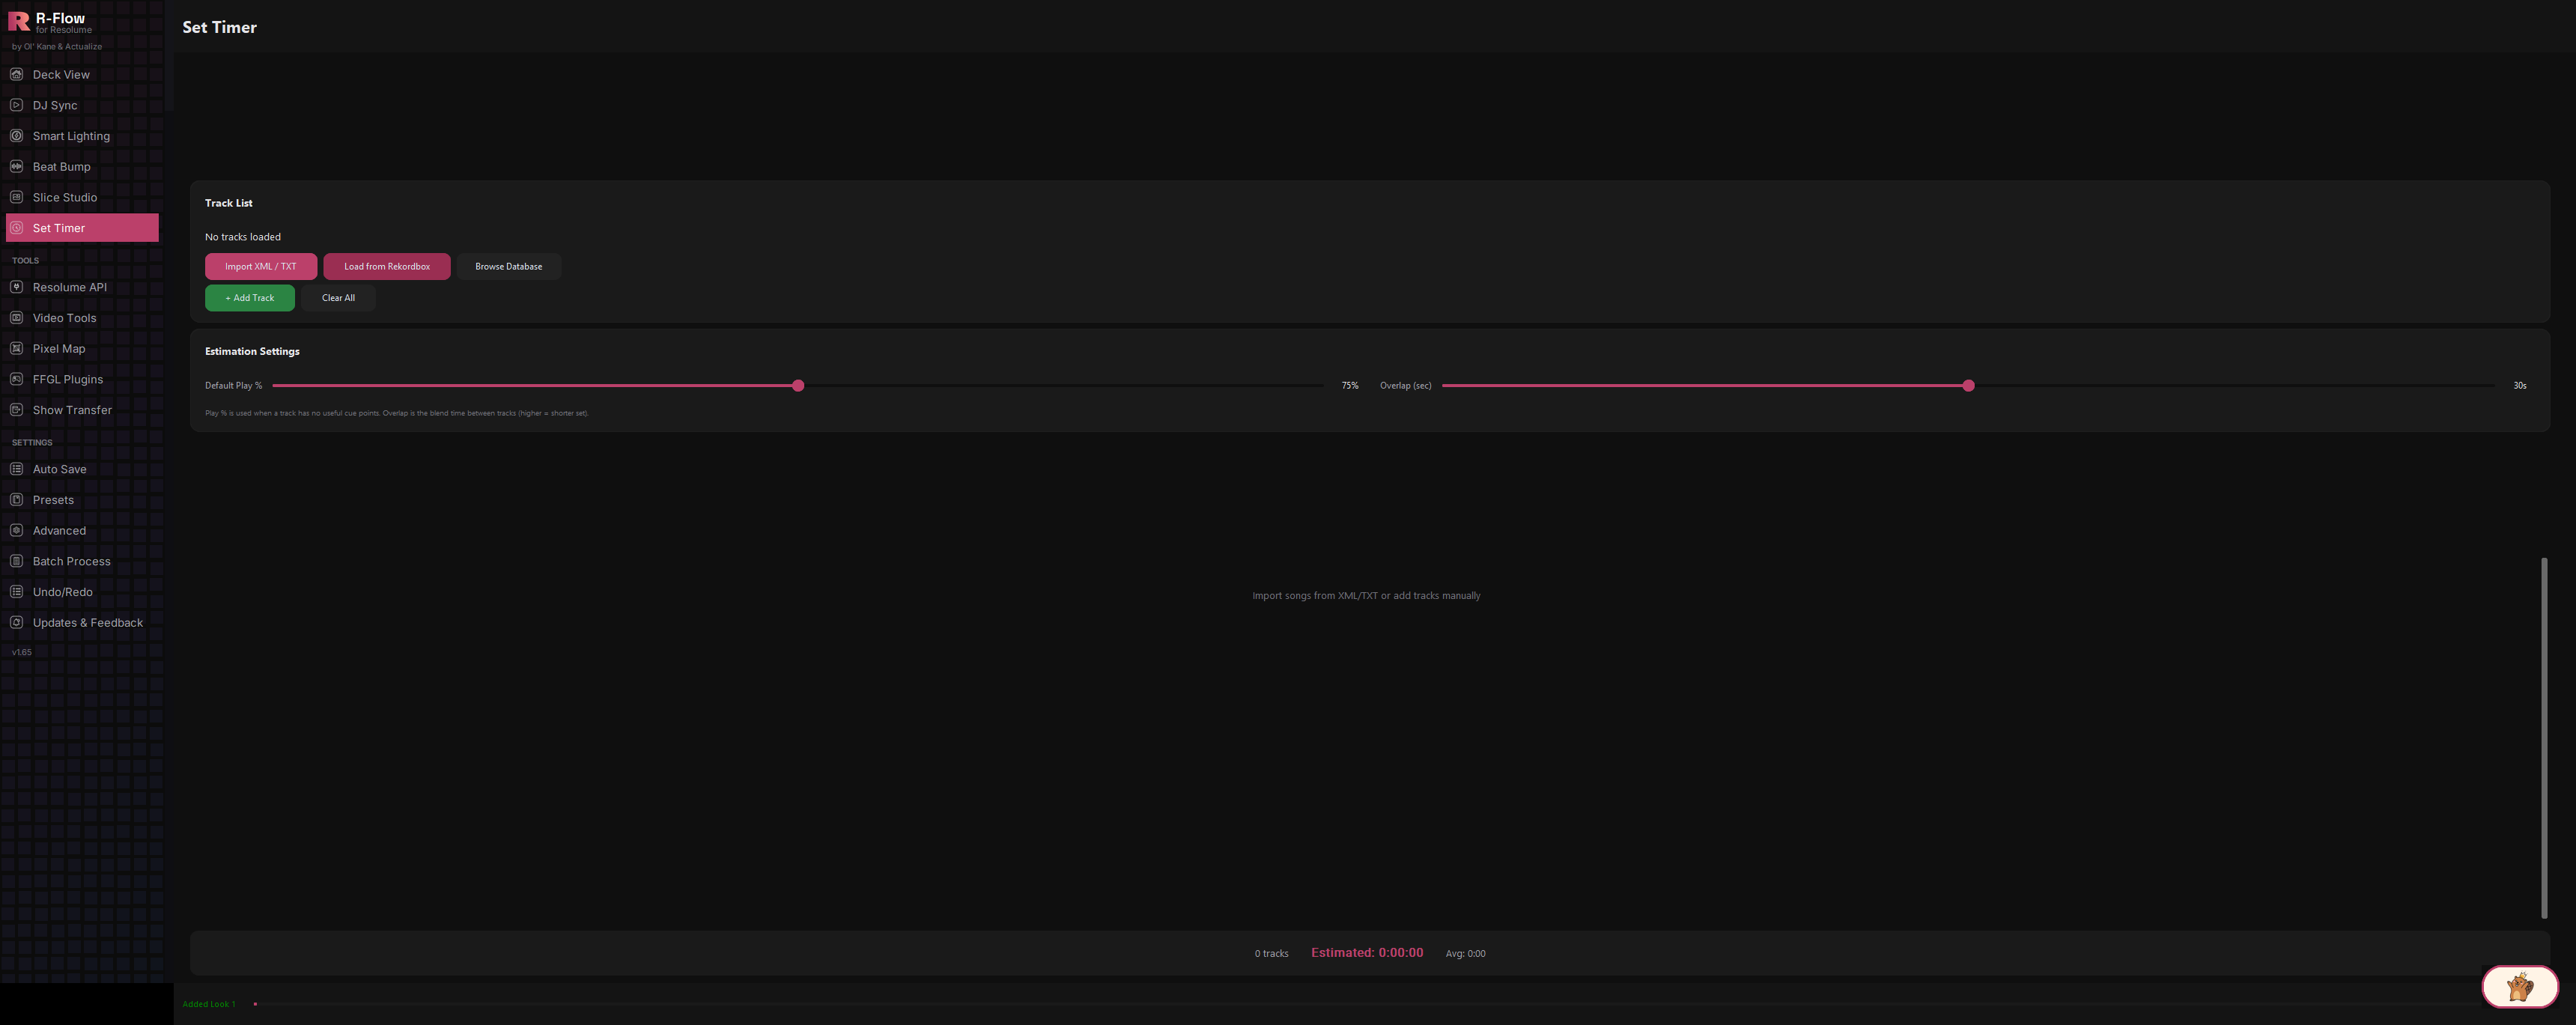Click the Overlap (sec) slider handle
The width and height of the screenshot is (2576, 1025).
[1968, 385]
